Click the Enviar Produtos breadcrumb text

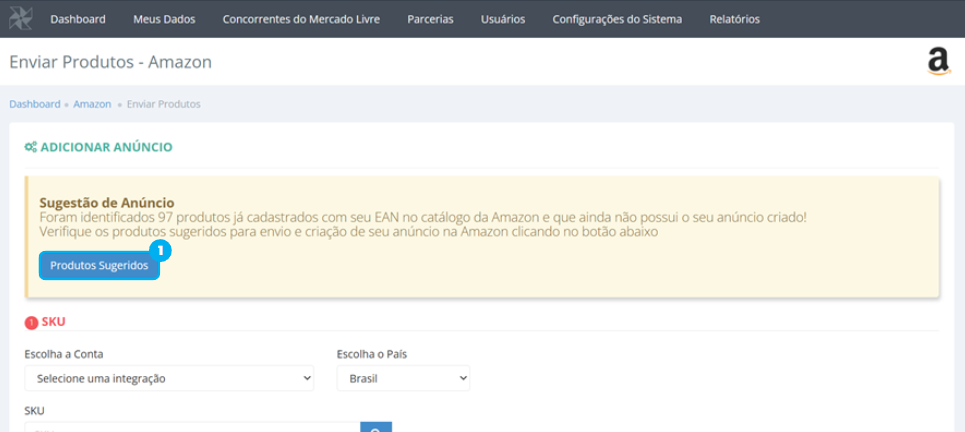point(164,104)
